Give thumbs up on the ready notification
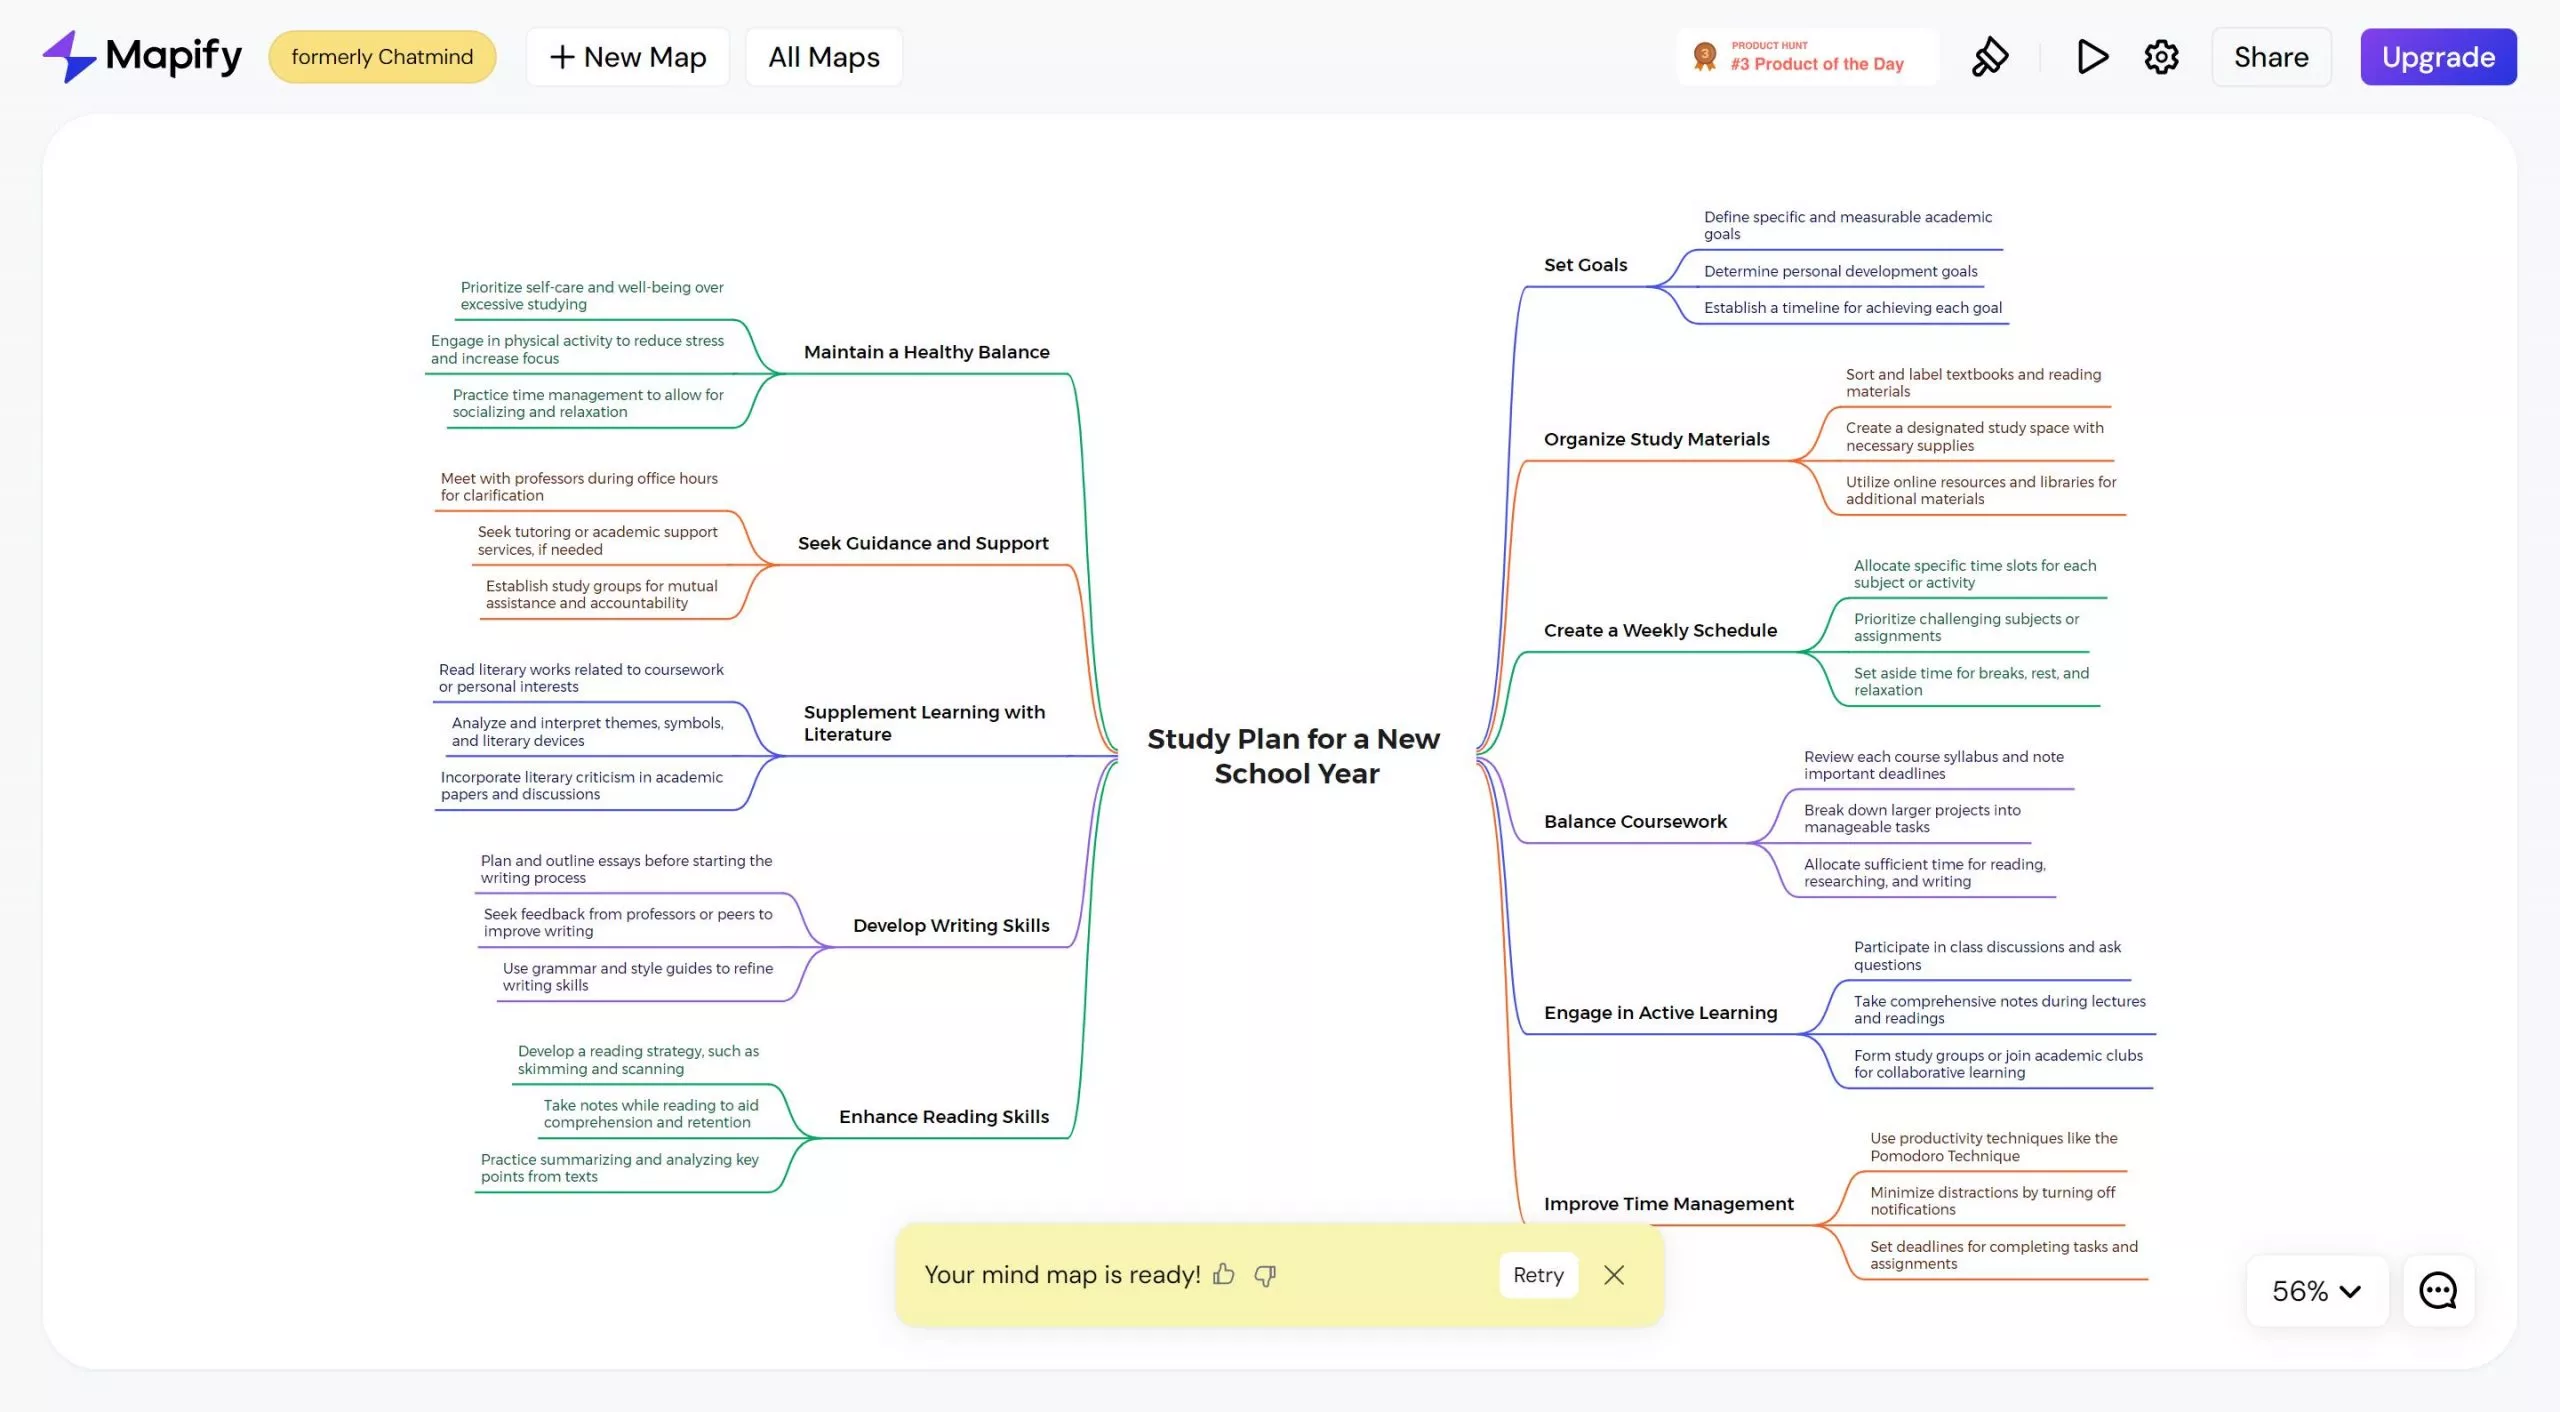The height and width of the screenshot is (1412, 2560). [1225, 1275]
